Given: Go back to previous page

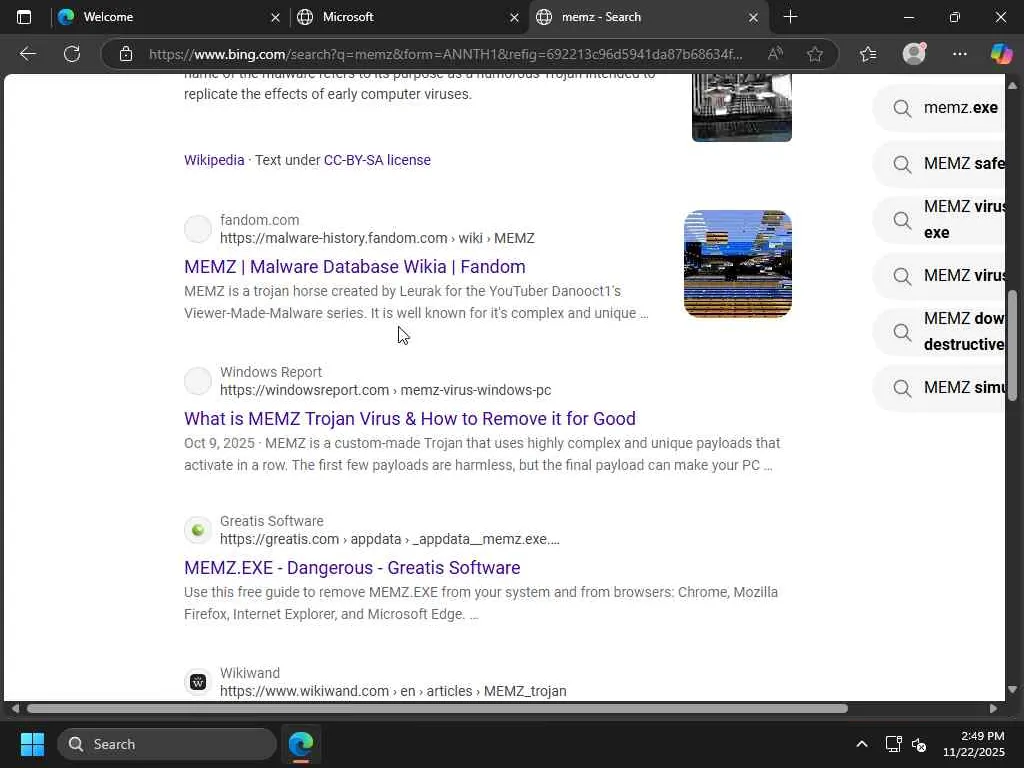Looking at the screenshot, I should pos(27,54).
